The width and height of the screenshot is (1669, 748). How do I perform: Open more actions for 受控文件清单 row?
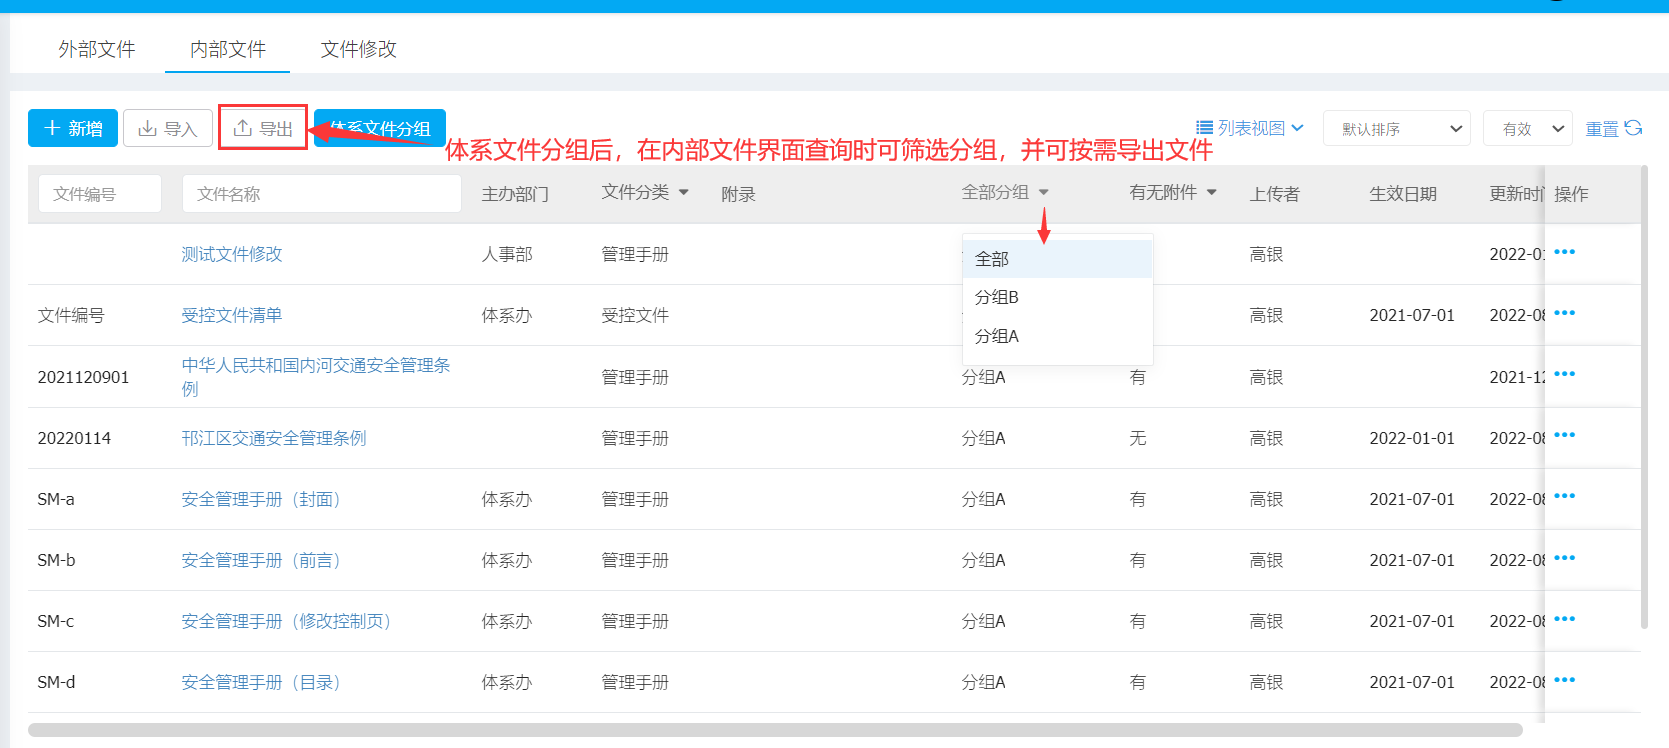(x=1565, y=313)
